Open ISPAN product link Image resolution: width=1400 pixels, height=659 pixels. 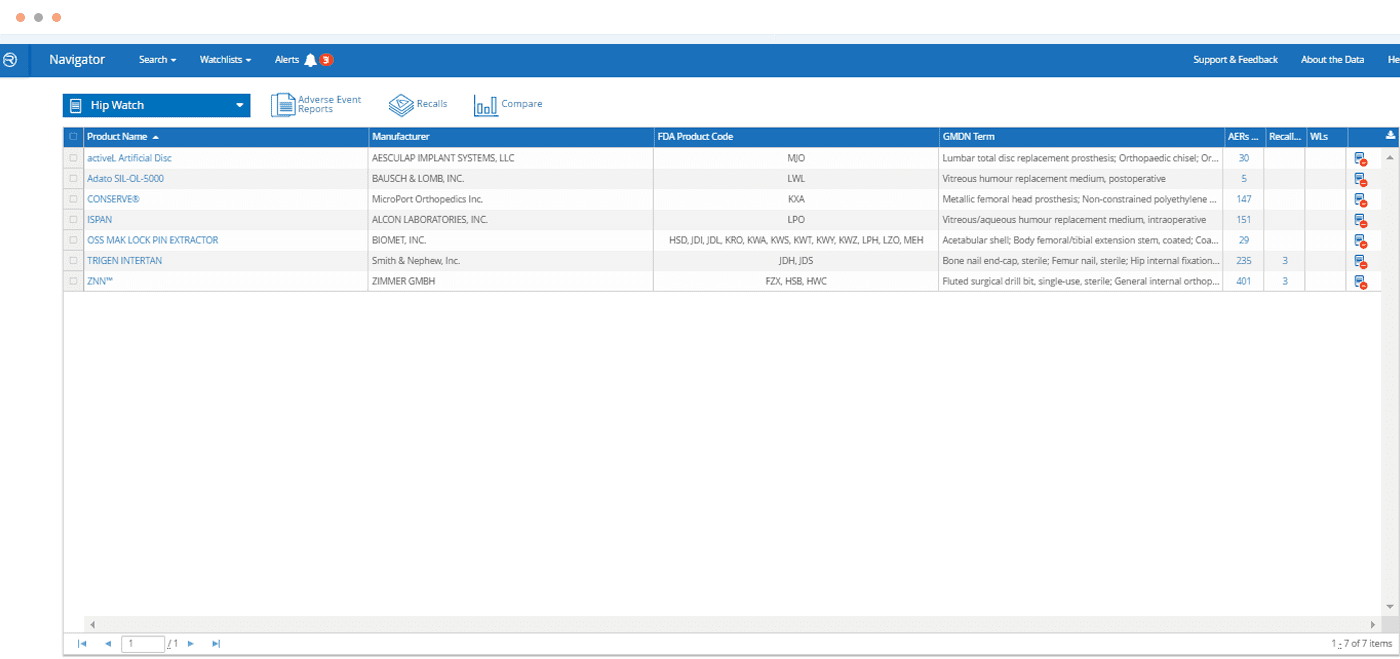click(x=99, y=220)
